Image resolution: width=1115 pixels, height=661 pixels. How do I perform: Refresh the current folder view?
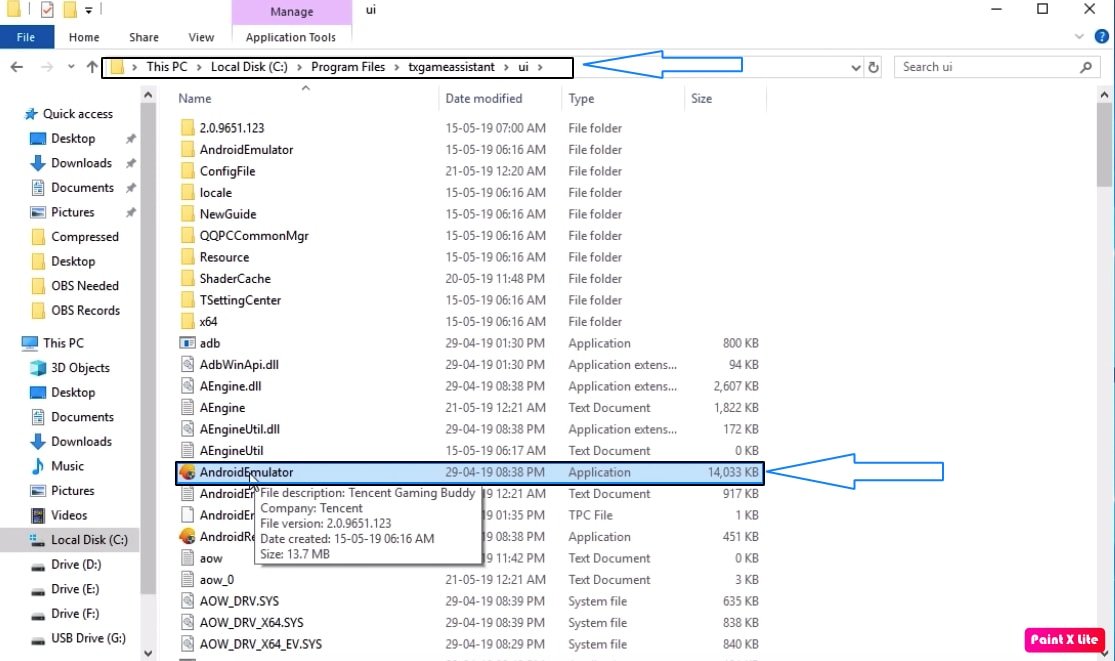point(873,67)
